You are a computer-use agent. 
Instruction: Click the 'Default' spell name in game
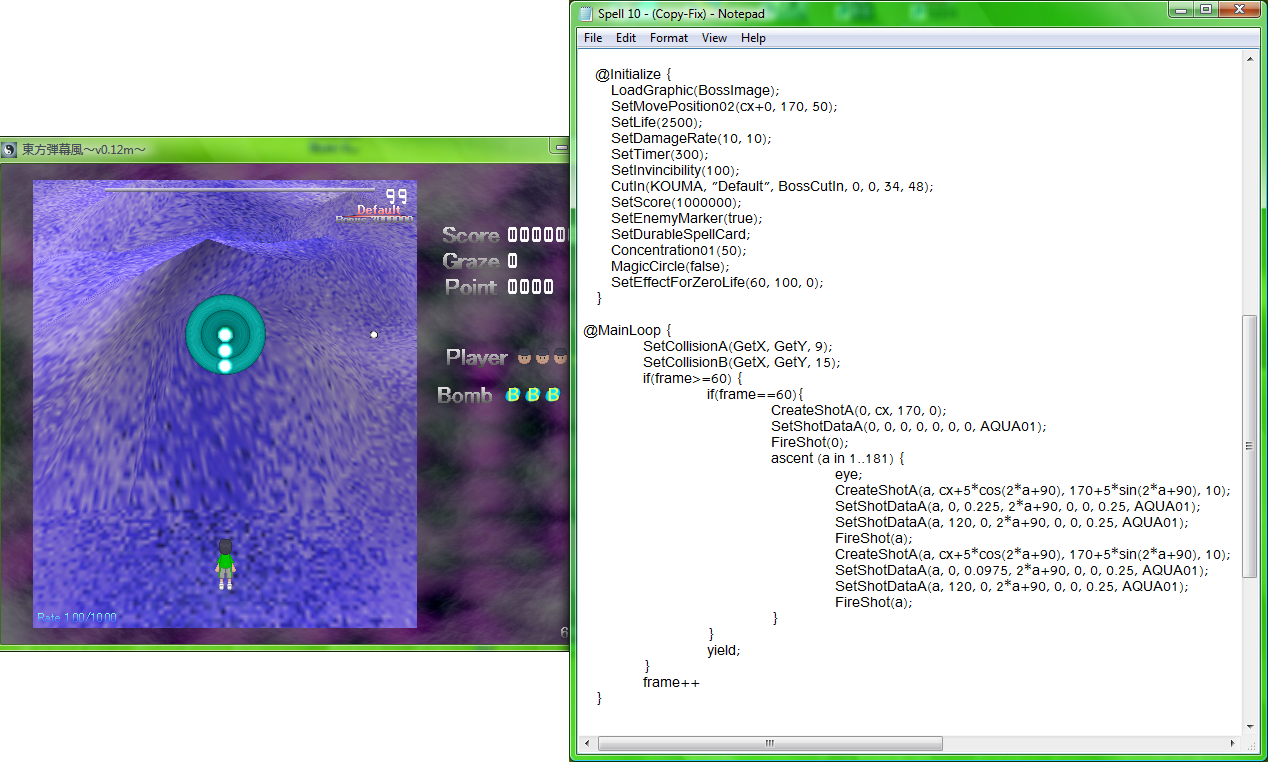point(379,210)
